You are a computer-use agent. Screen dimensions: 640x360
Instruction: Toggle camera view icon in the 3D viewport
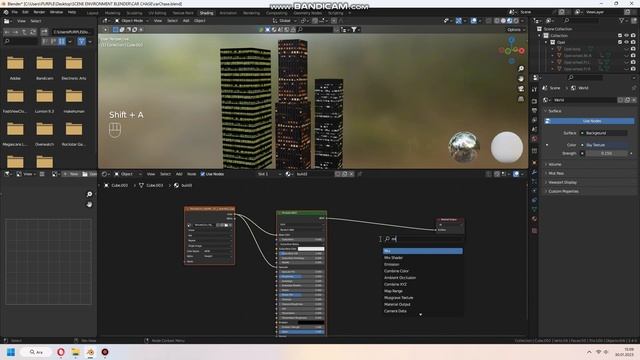click(521, 89)
